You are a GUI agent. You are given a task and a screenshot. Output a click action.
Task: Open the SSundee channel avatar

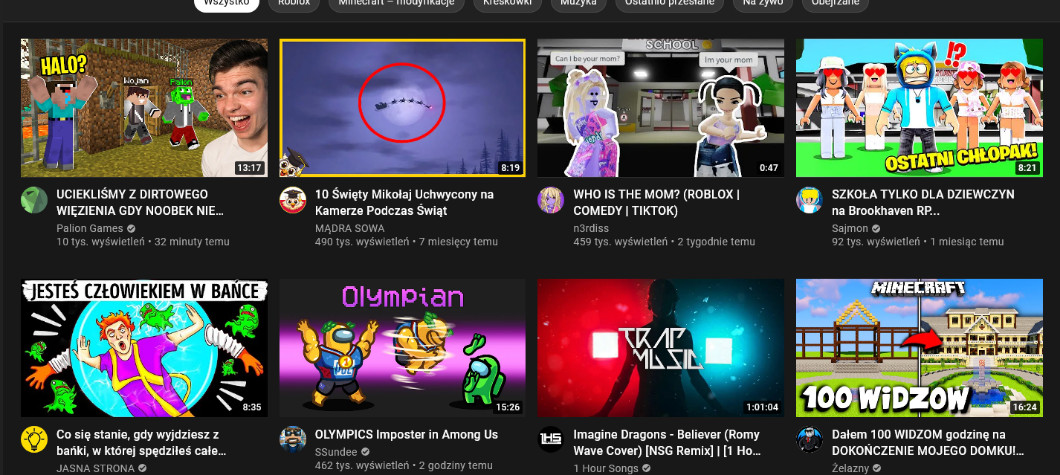[292, 438]
